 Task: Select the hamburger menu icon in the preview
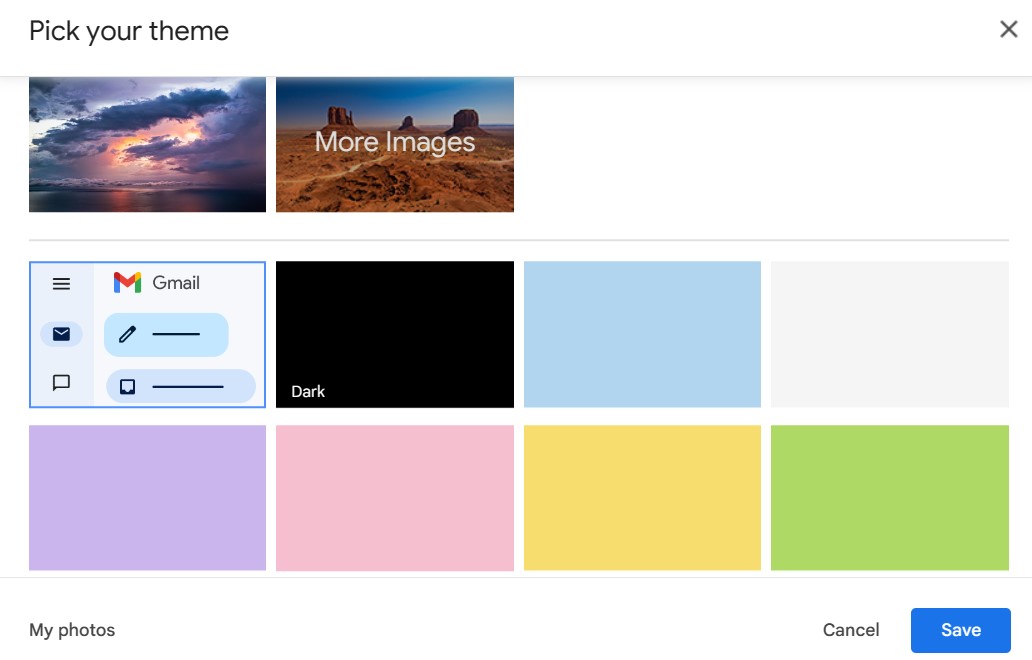point(61,283)
